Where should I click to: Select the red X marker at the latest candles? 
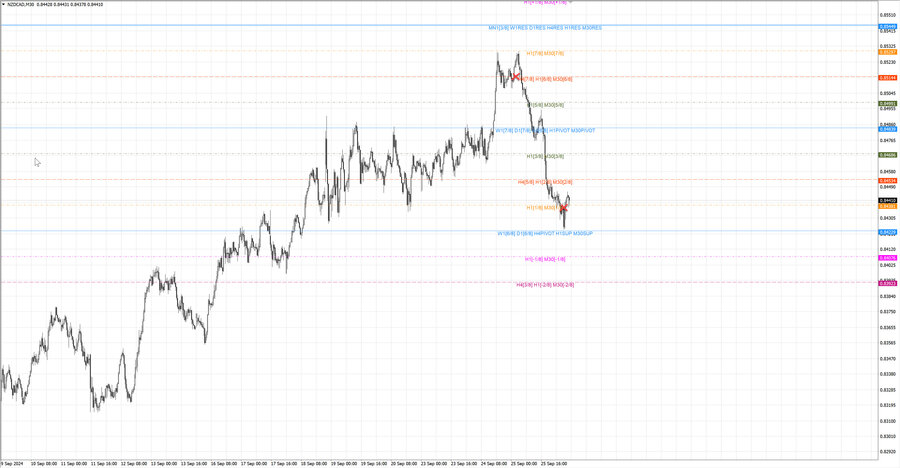563,208
